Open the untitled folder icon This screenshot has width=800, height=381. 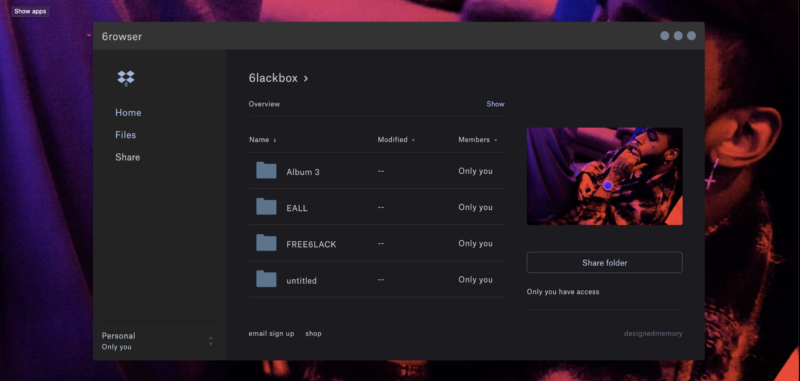266,279
